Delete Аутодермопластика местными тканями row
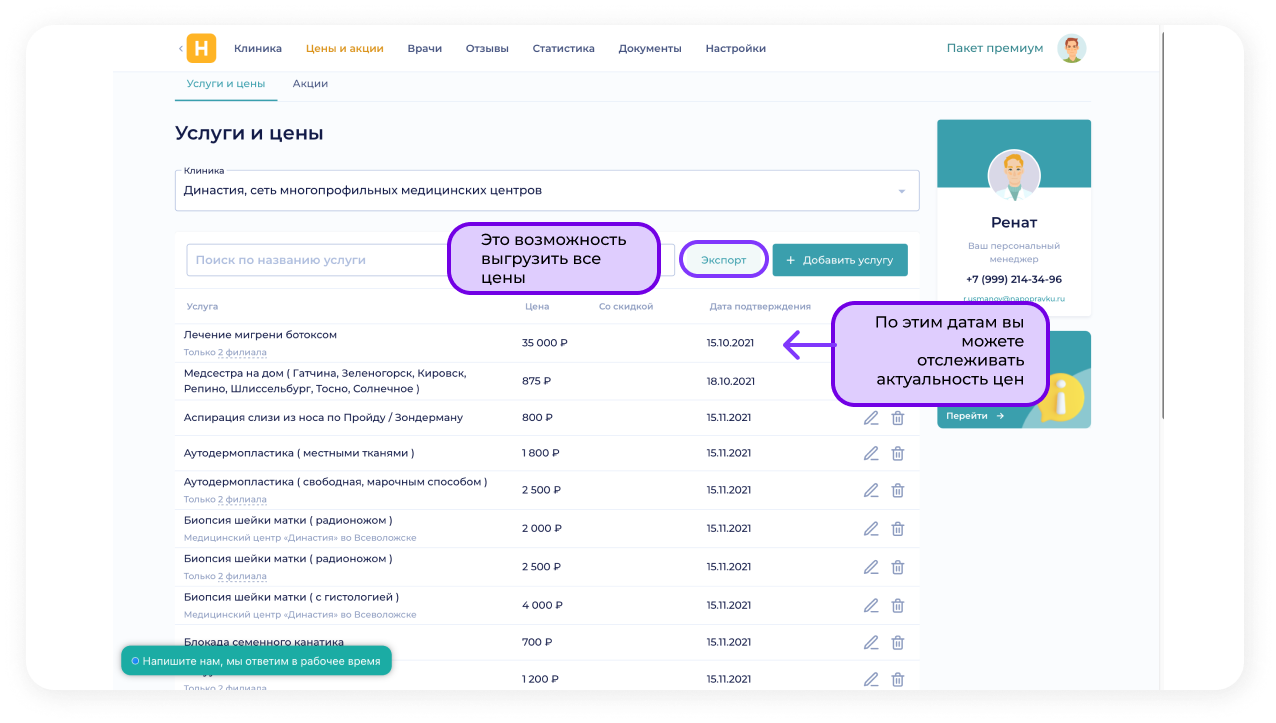The height and width of the screenshot is (723, 1276). pos(898,453)
